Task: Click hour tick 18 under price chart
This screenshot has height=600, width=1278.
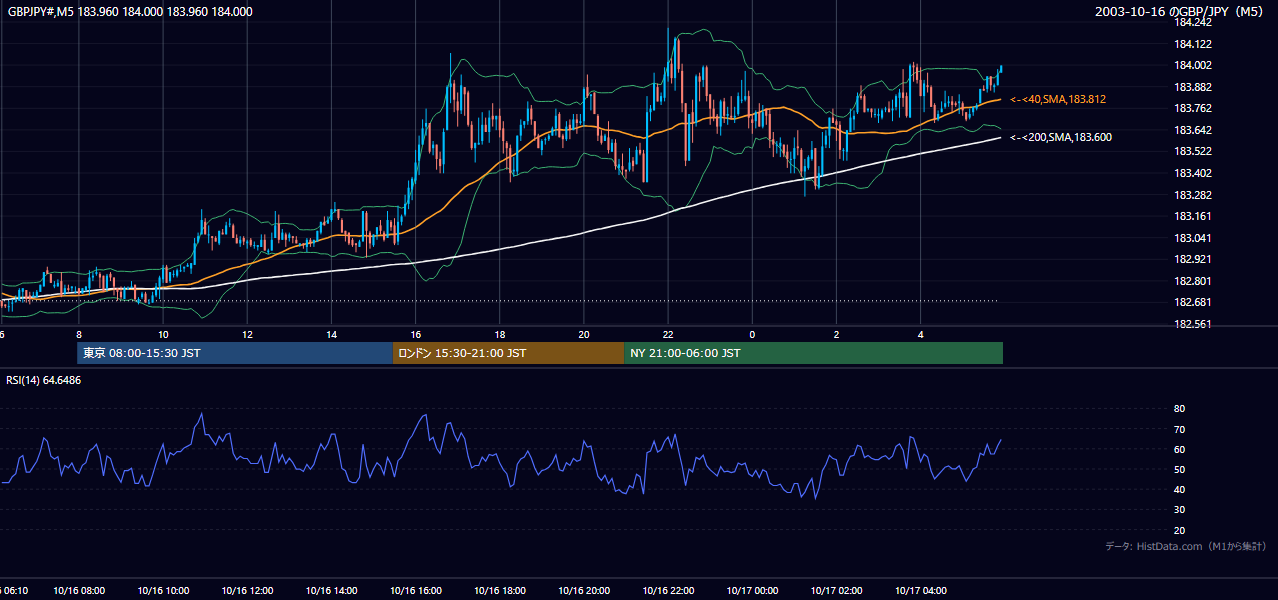Action: point(499,335)
